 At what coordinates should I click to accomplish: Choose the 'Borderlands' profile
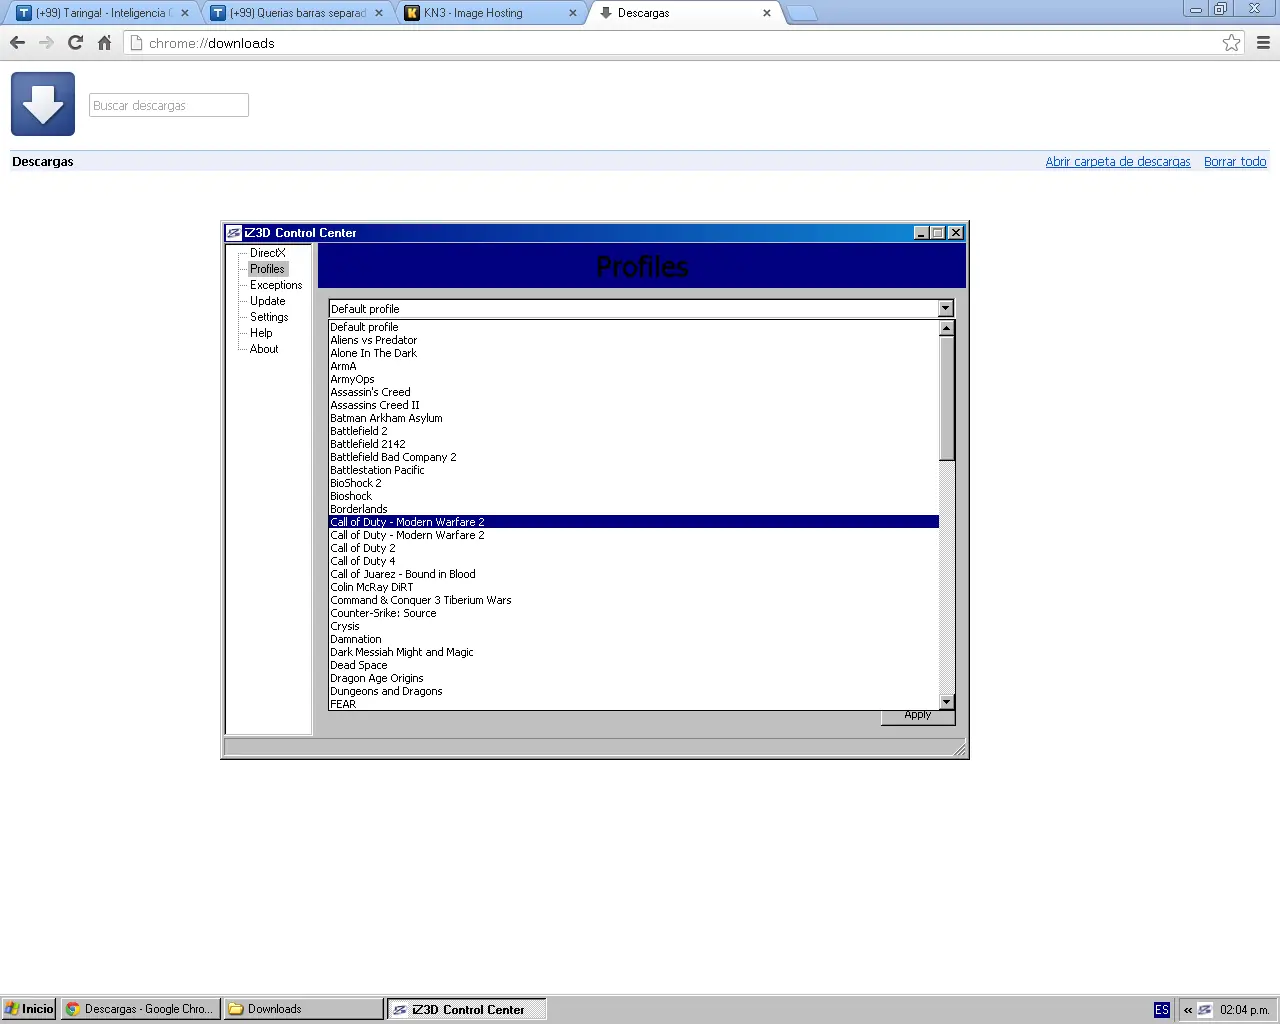point(634,509)
